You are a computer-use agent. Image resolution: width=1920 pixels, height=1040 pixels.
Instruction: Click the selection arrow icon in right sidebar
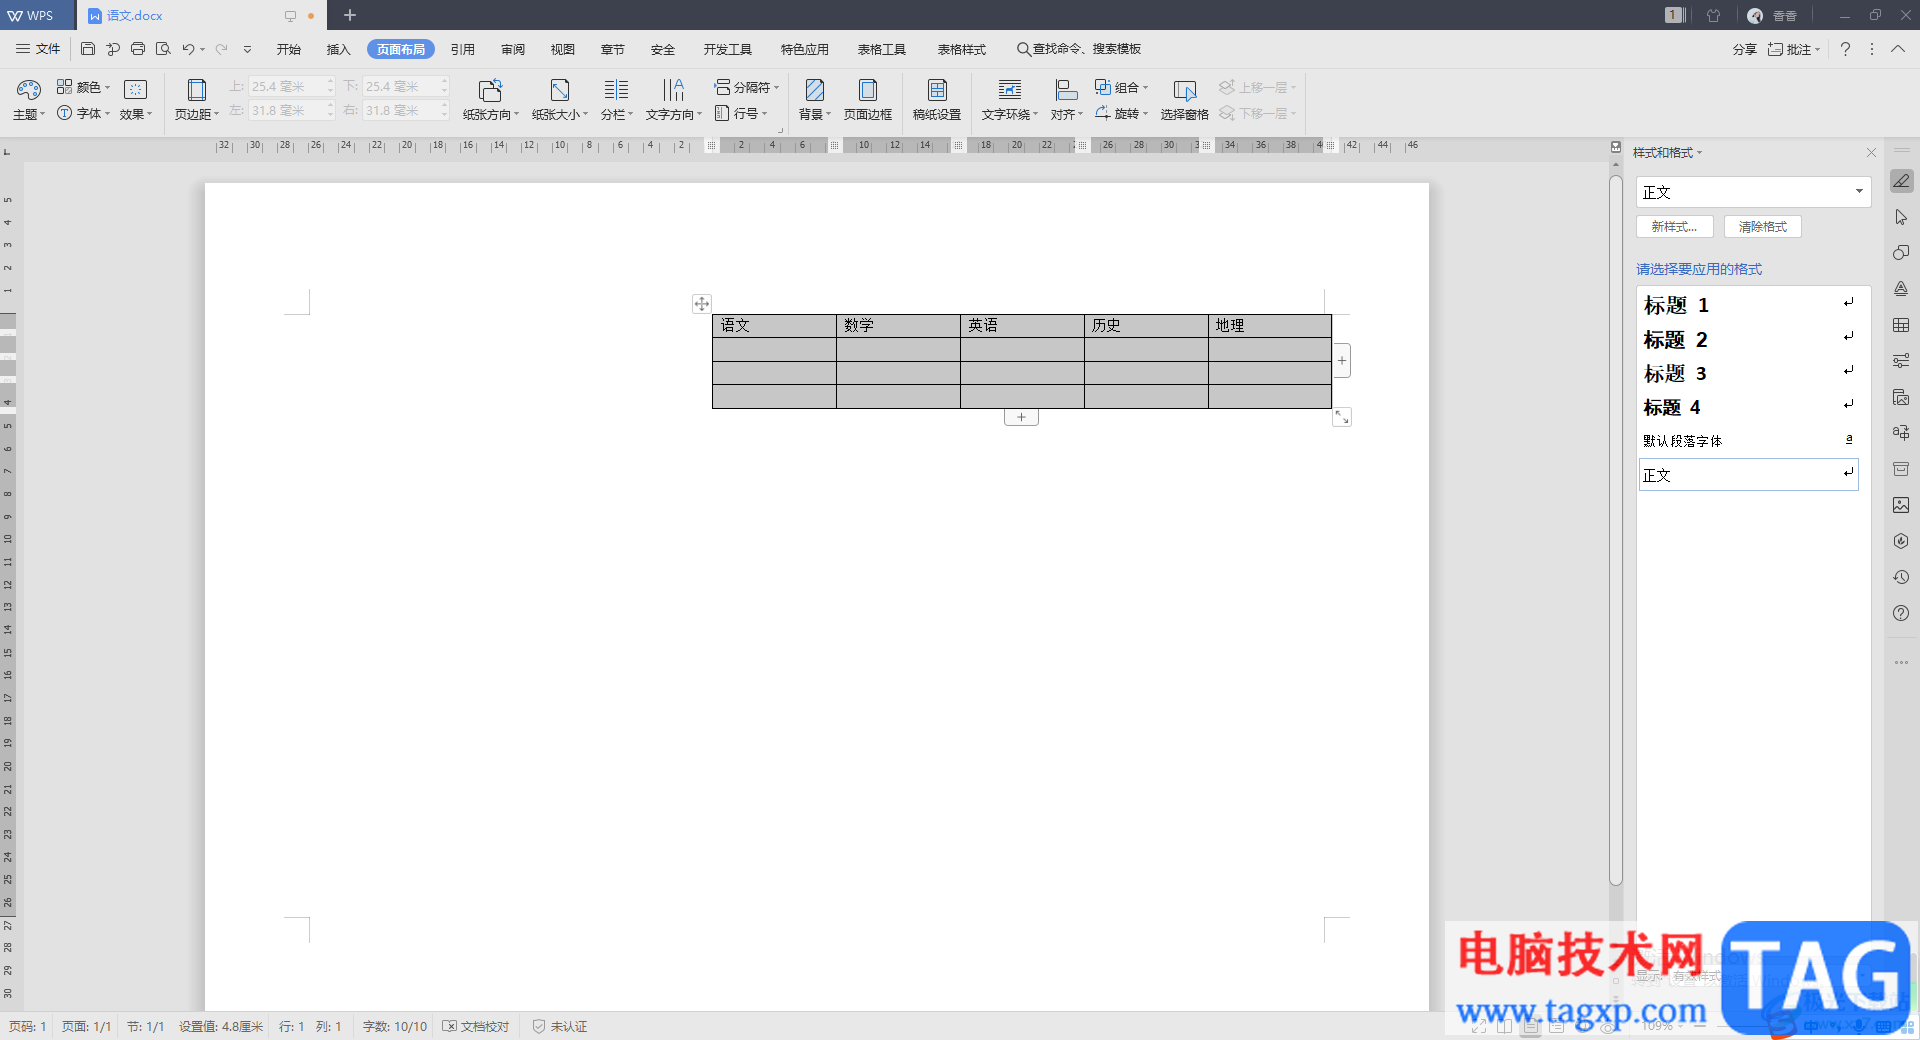coord(1901,217)
